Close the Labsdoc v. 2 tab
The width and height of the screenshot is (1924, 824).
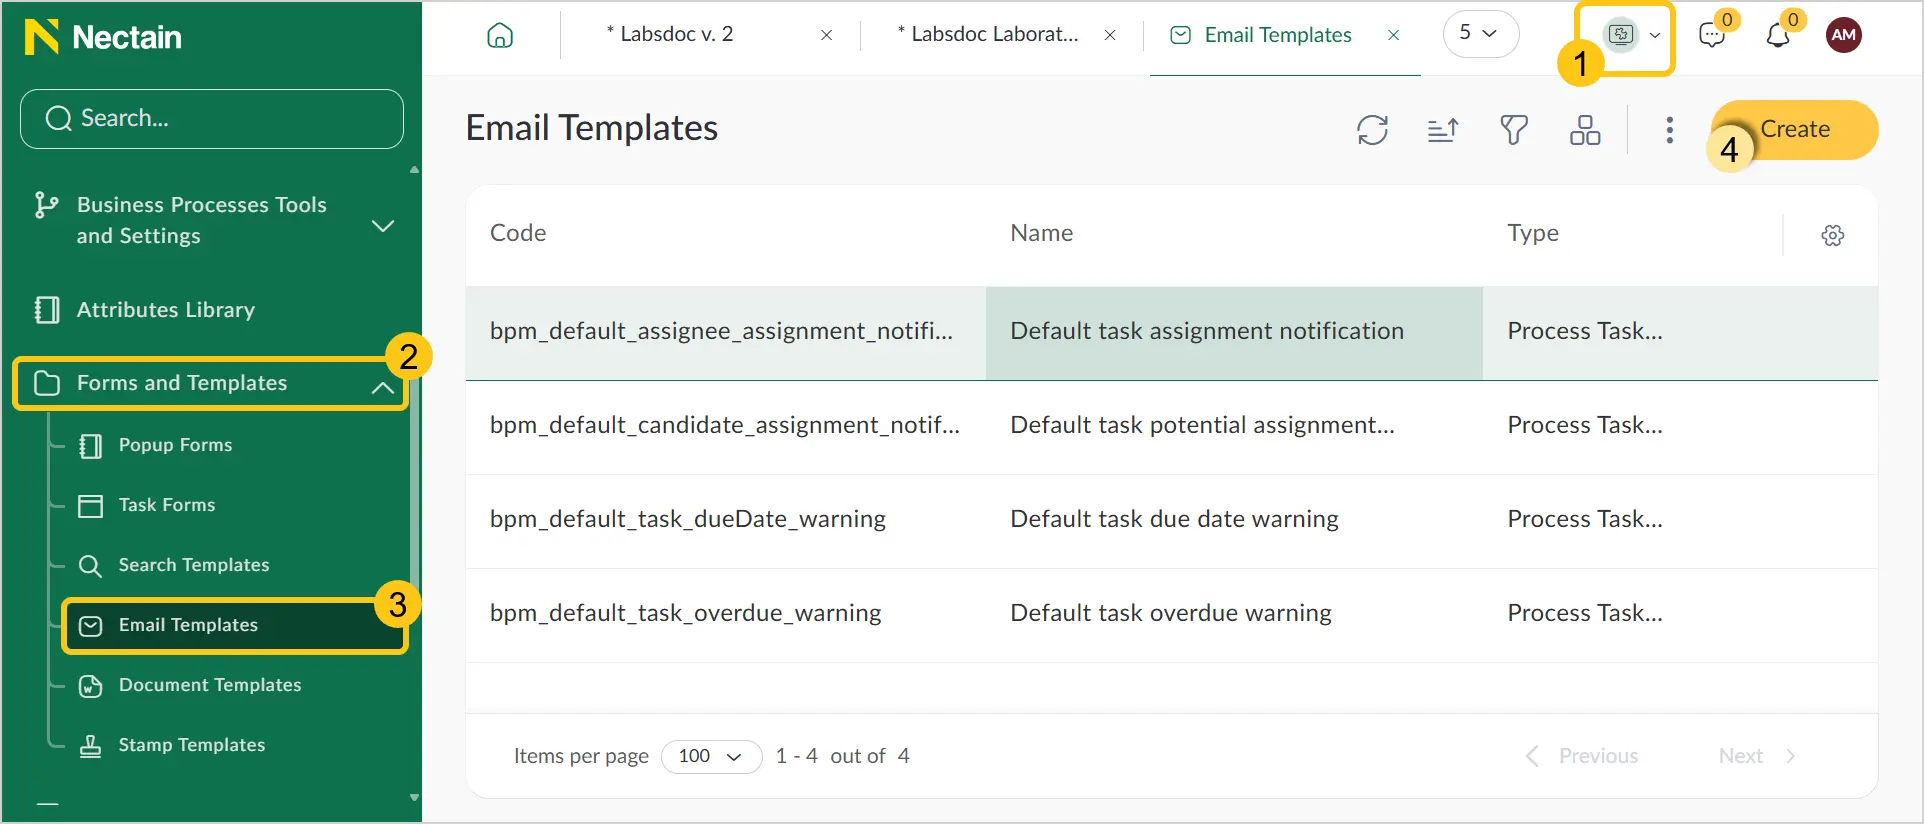[826, 35]
